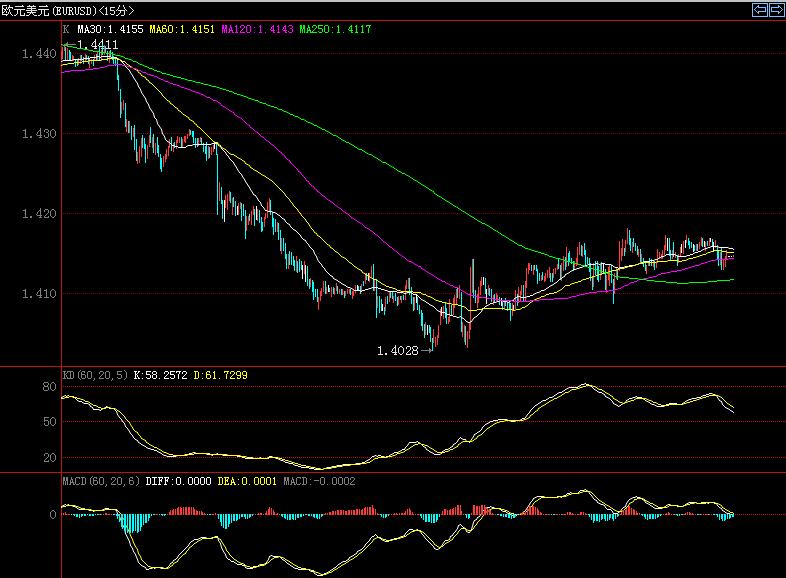Click the green MA250:1.4117 label
Screen dimensions: 786x578
[x=335, y=29]
